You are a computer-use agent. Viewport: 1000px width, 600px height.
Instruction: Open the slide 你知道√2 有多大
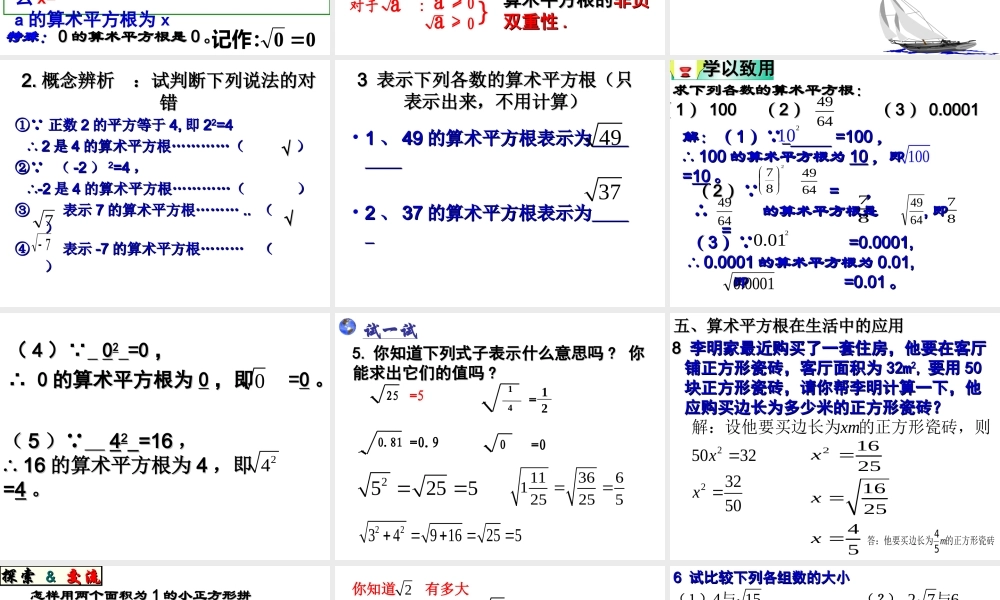499,583
